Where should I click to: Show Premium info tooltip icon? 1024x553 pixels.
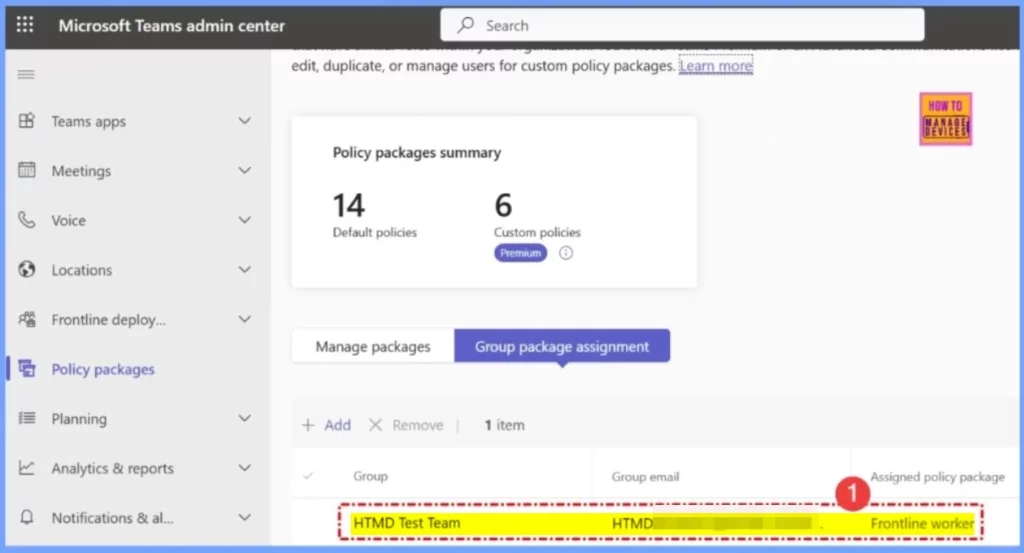566,253
